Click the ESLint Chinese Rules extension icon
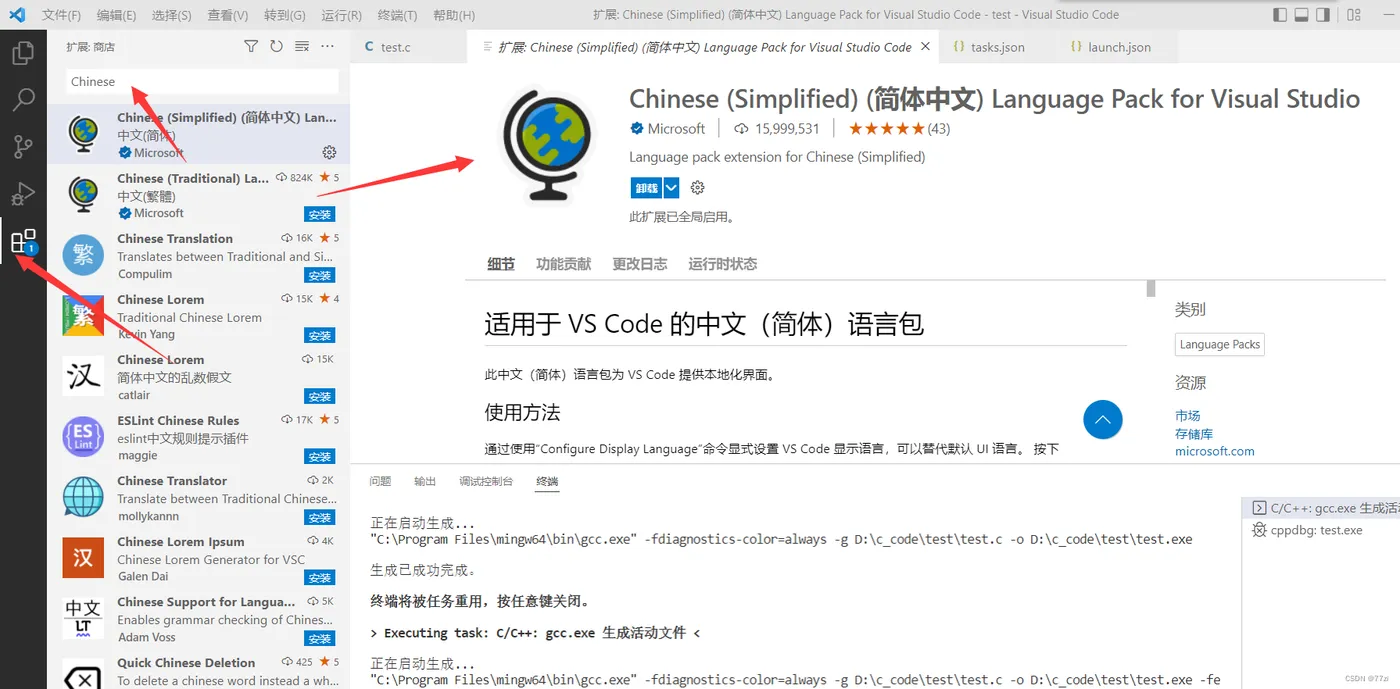Image resolution: width=1400 pixels, height=689 pixels. (83, 437)
